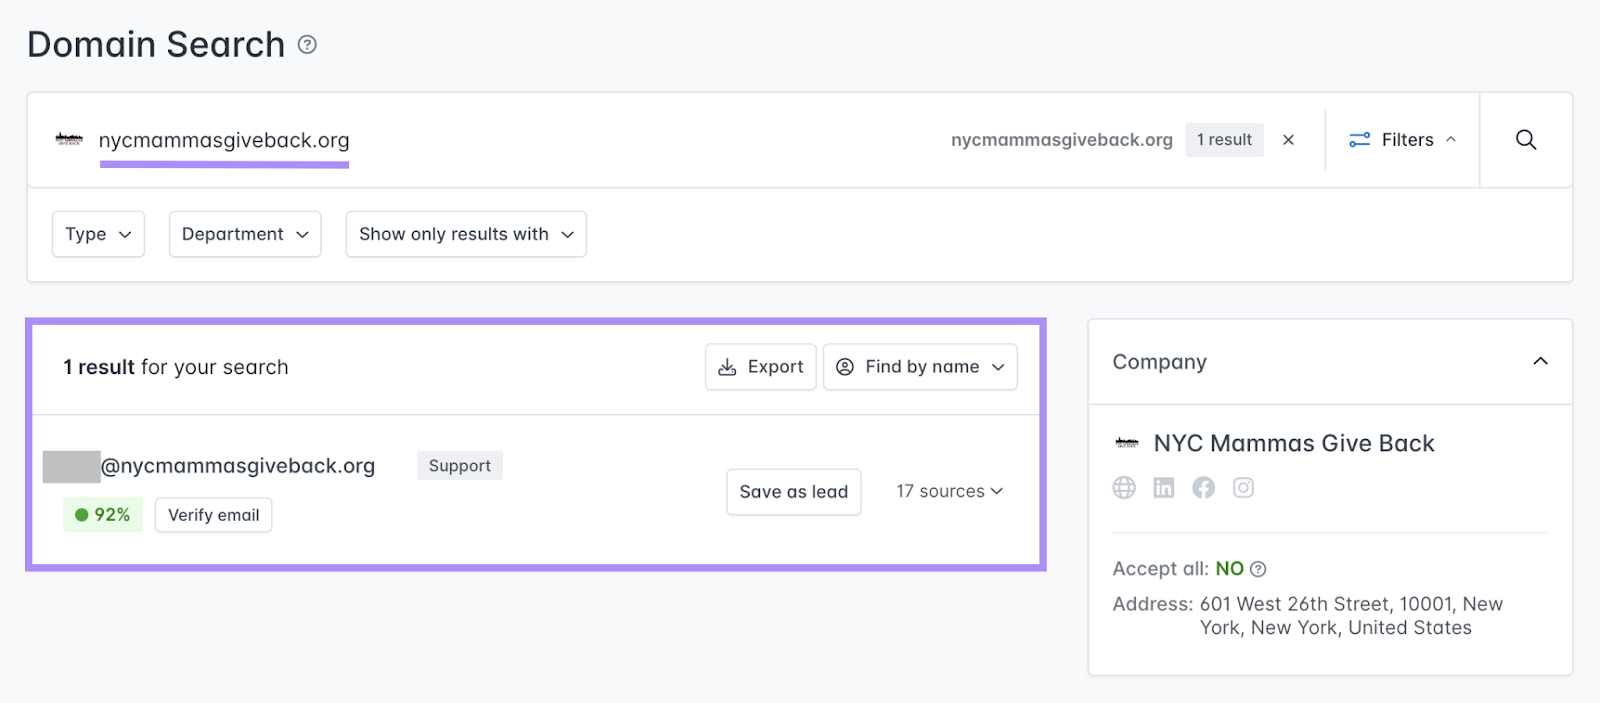Open the Filters toggle

(x=1403, y=140)
